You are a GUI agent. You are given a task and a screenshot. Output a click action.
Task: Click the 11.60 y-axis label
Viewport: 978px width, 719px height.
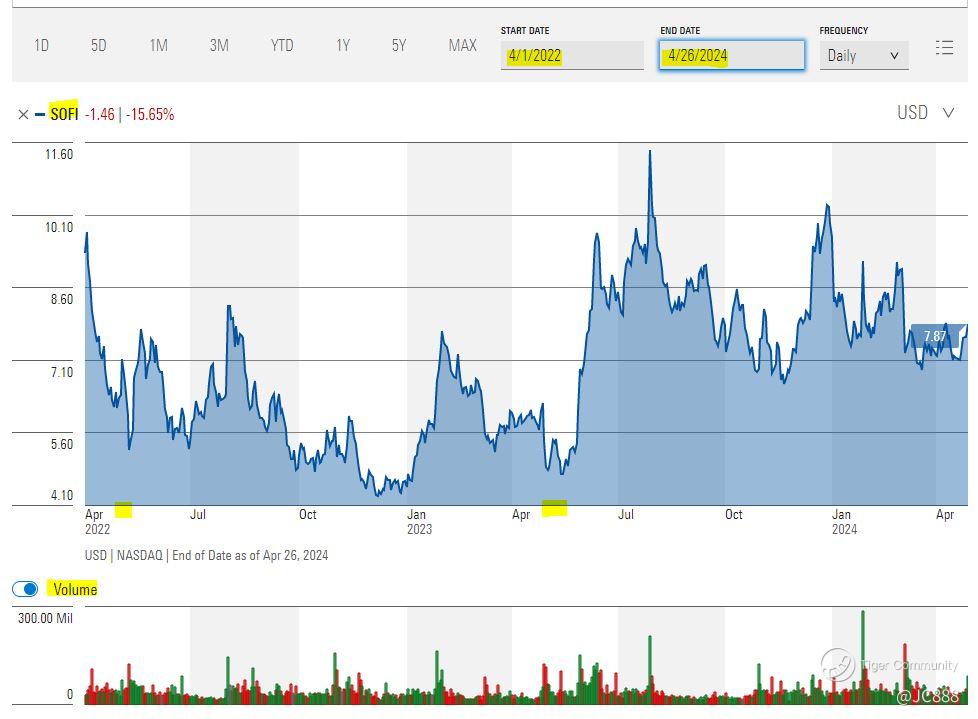click(x=59, y=155)
